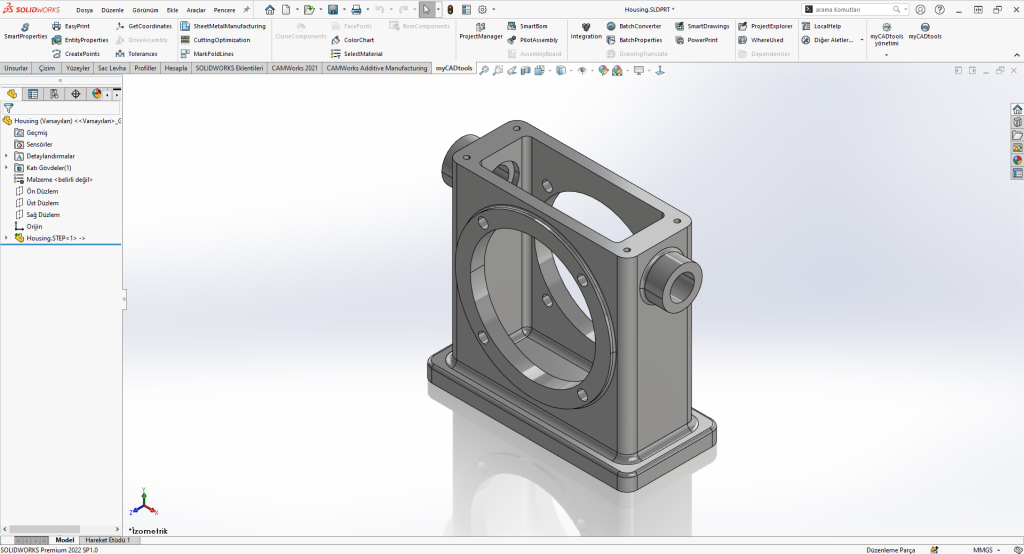Open the ProjectManager tool
The height and width of the screenshot is (554, 1024).
pyautogui.click(x=480, y=31)
